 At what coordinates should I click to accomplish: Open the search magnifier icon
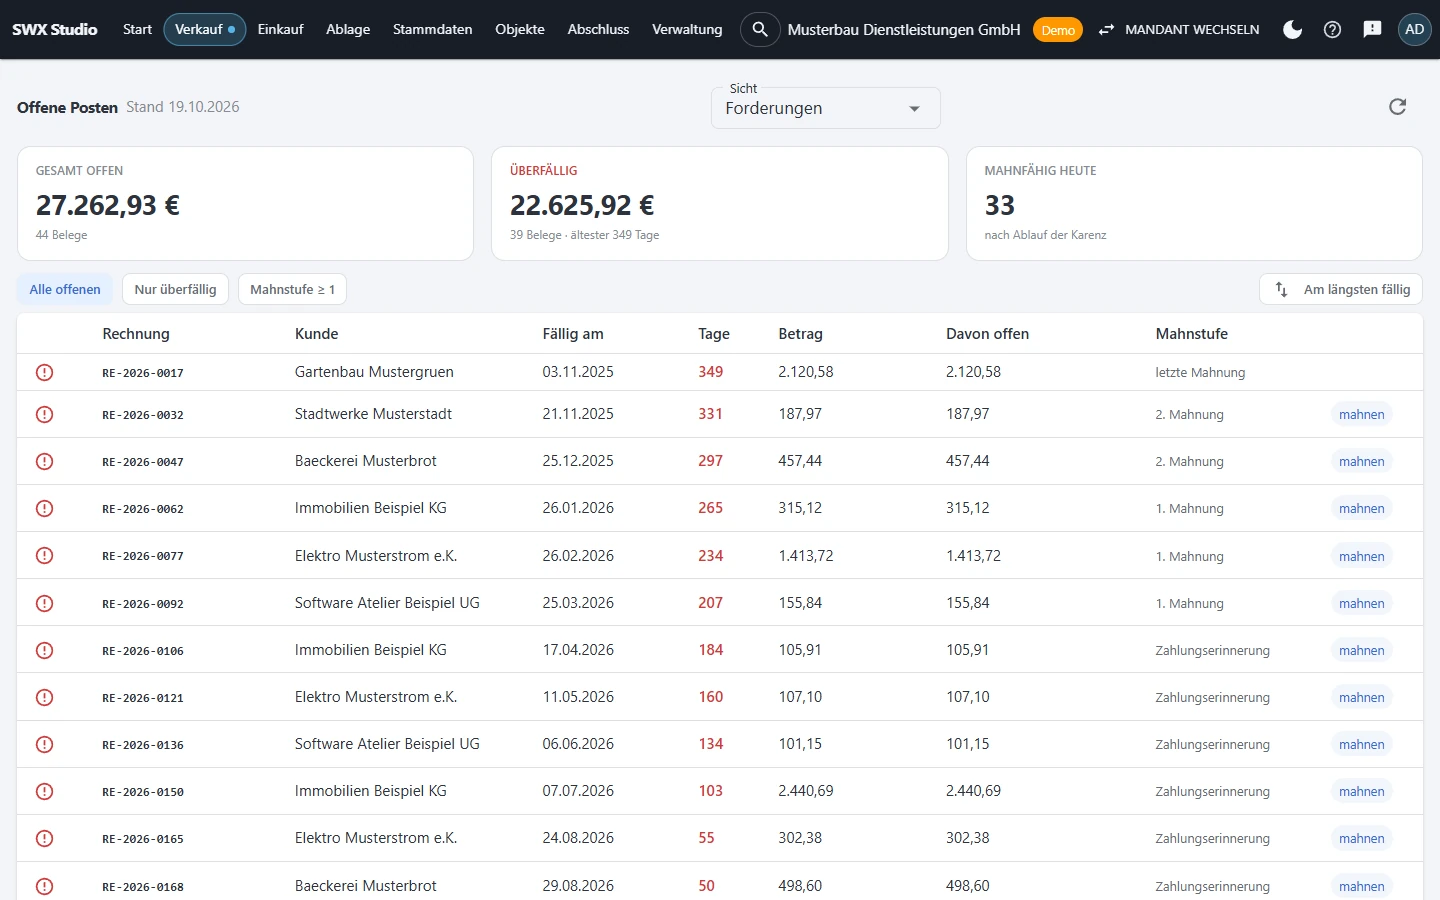(x=760, y=30)
